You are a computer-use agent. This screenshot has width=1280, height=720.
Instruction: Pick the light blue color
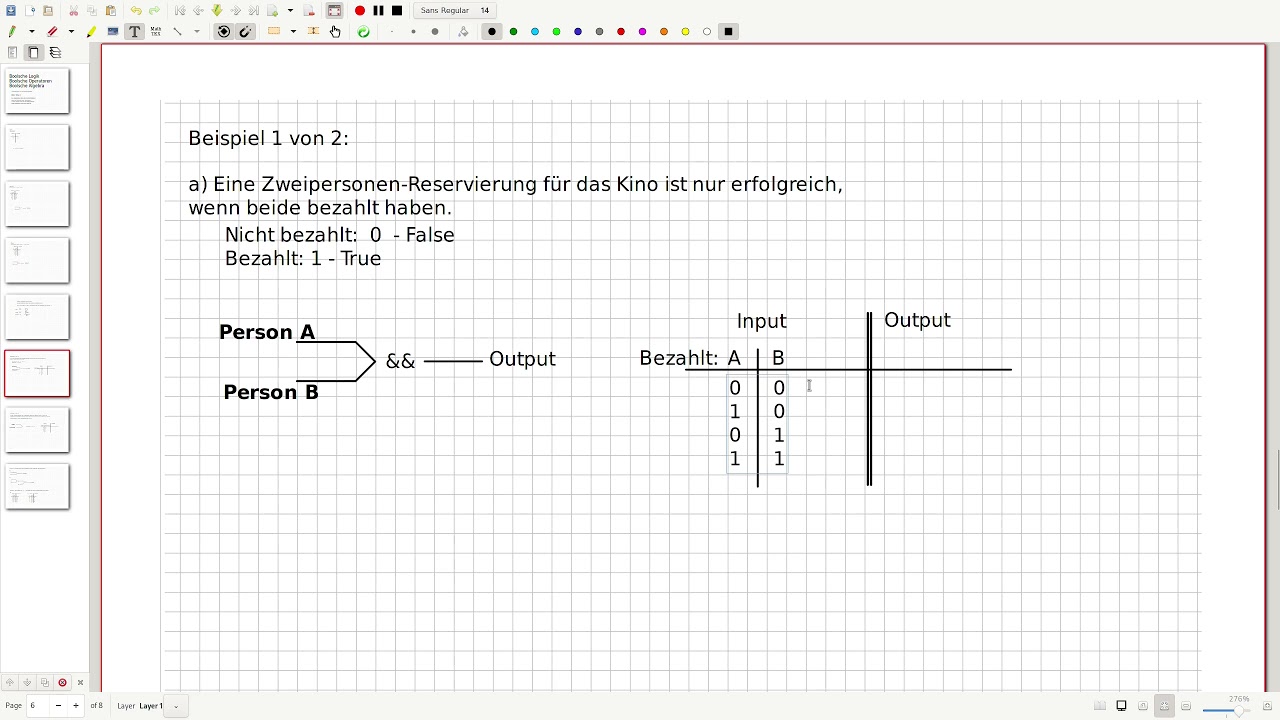[x=535, y=32]
